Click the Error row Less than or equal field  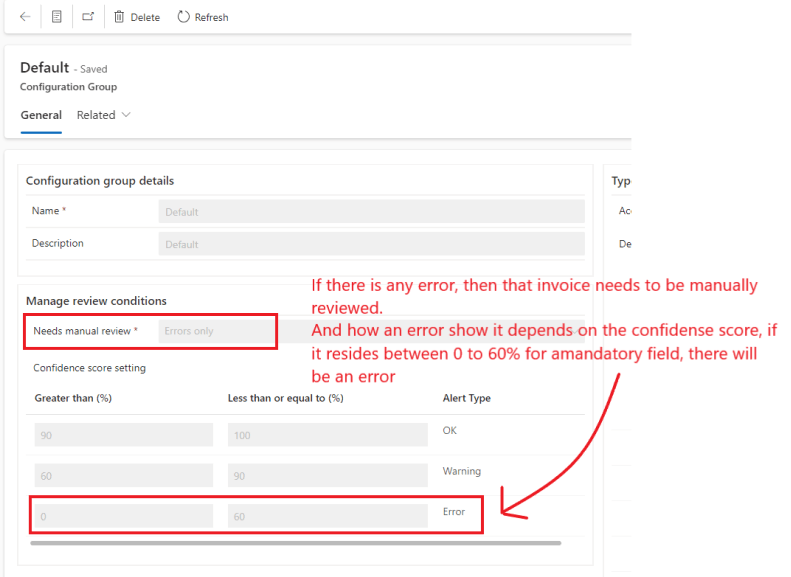[328, 516]
